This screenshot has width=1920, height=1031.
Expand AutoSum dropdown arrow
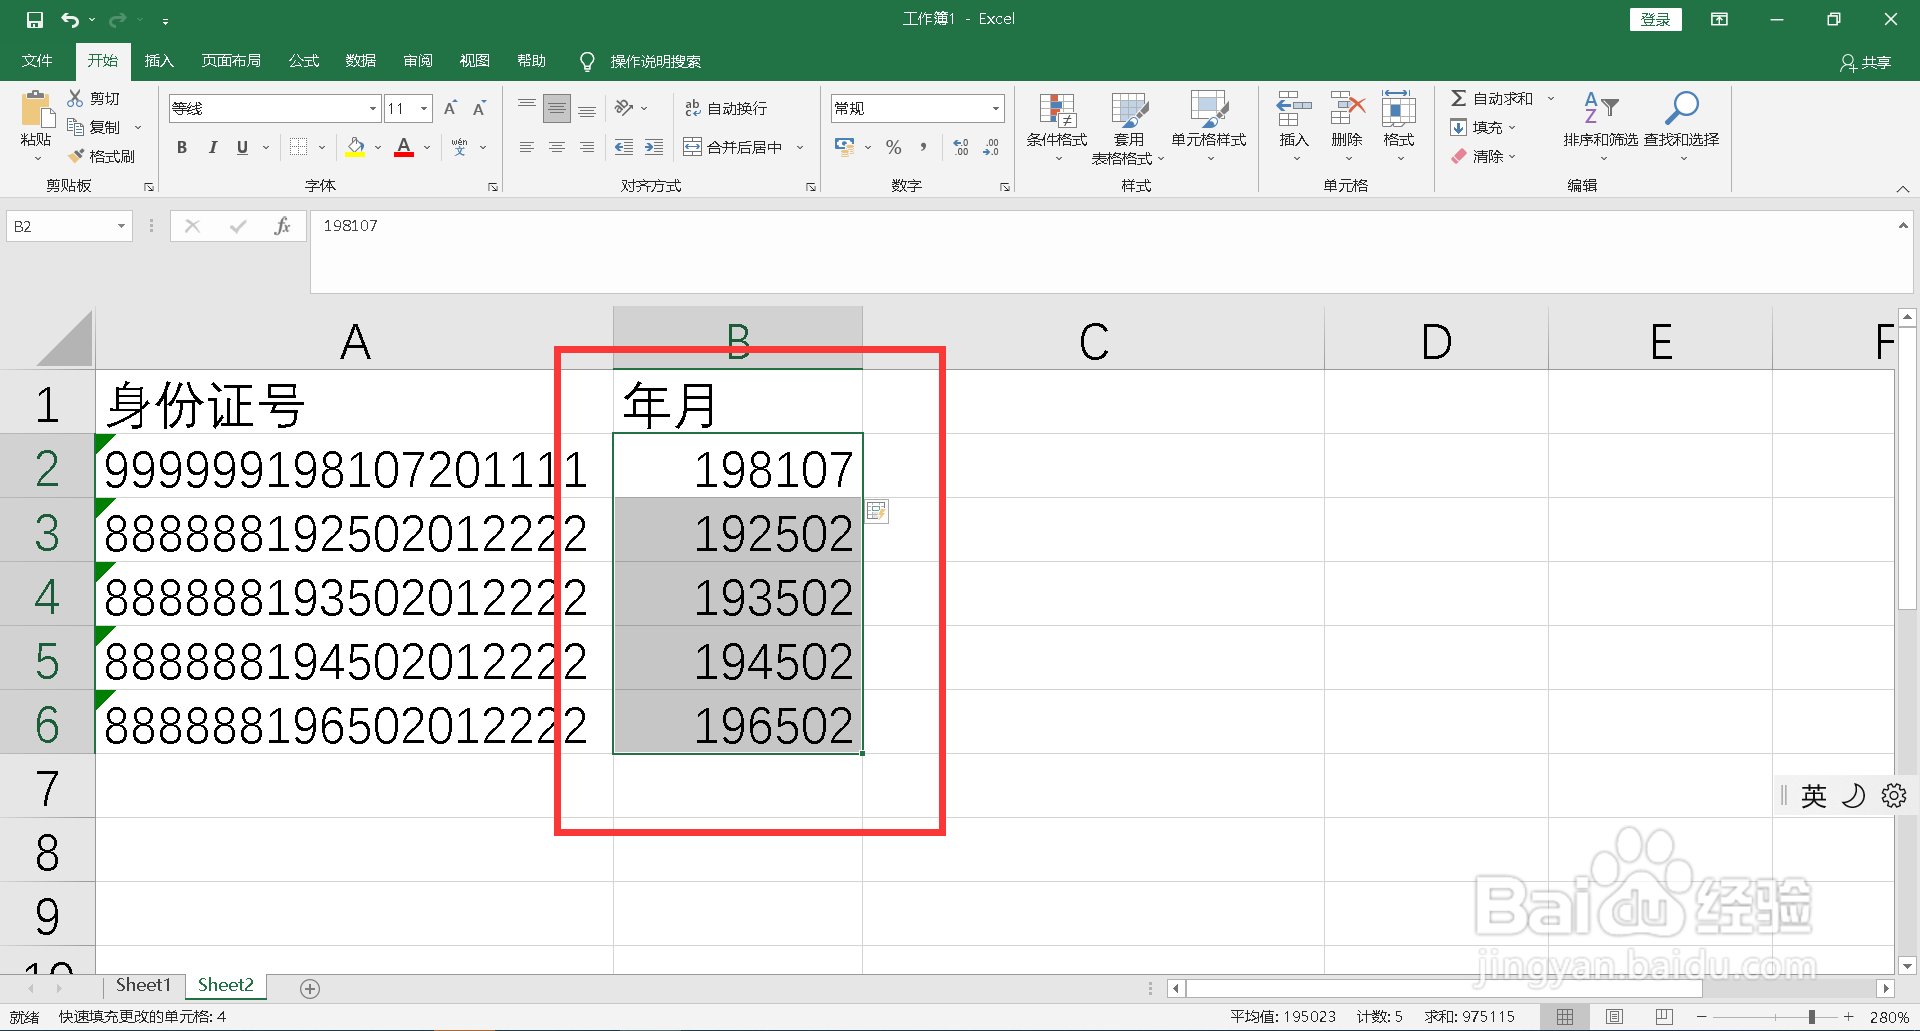[1551, 98]
